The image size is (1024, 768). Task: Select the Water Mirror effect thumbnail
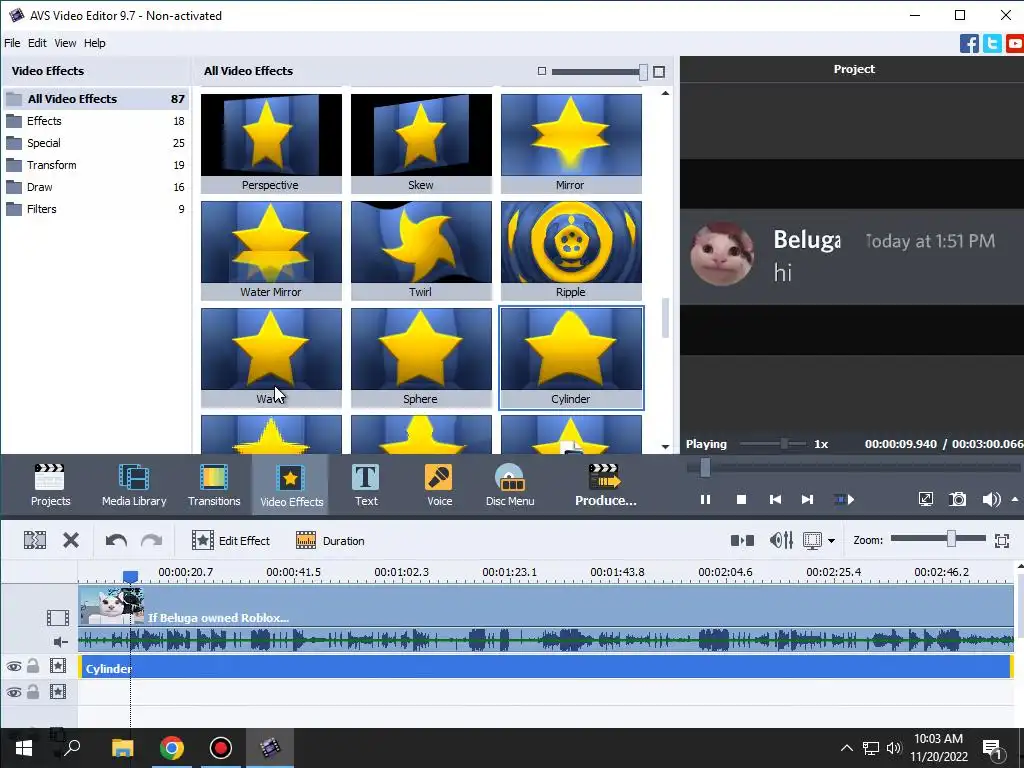tap(271, 250)
